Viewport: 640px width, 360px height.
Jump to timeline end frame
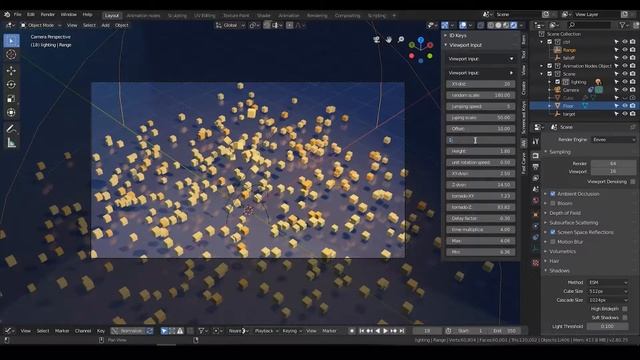pyautogui.click(x=402, y=331)
